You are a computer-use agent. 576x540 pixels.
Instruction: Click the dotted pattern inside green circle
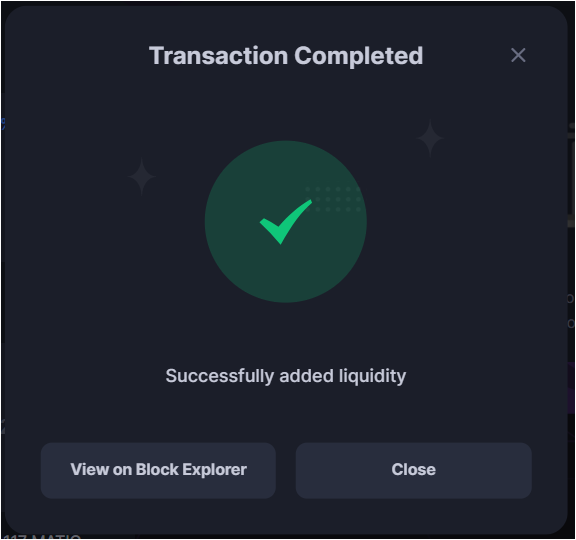coord(333,199)
